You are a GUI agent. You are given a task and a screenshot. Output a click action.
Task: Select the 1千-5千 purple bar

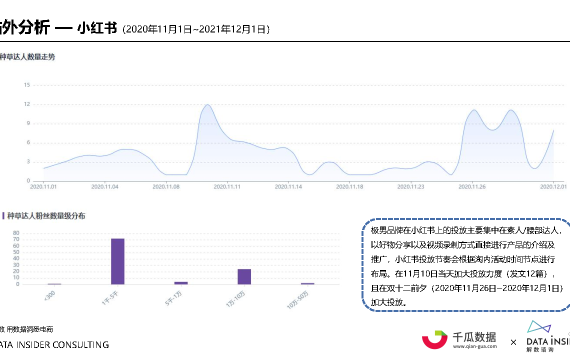(117, 261)
